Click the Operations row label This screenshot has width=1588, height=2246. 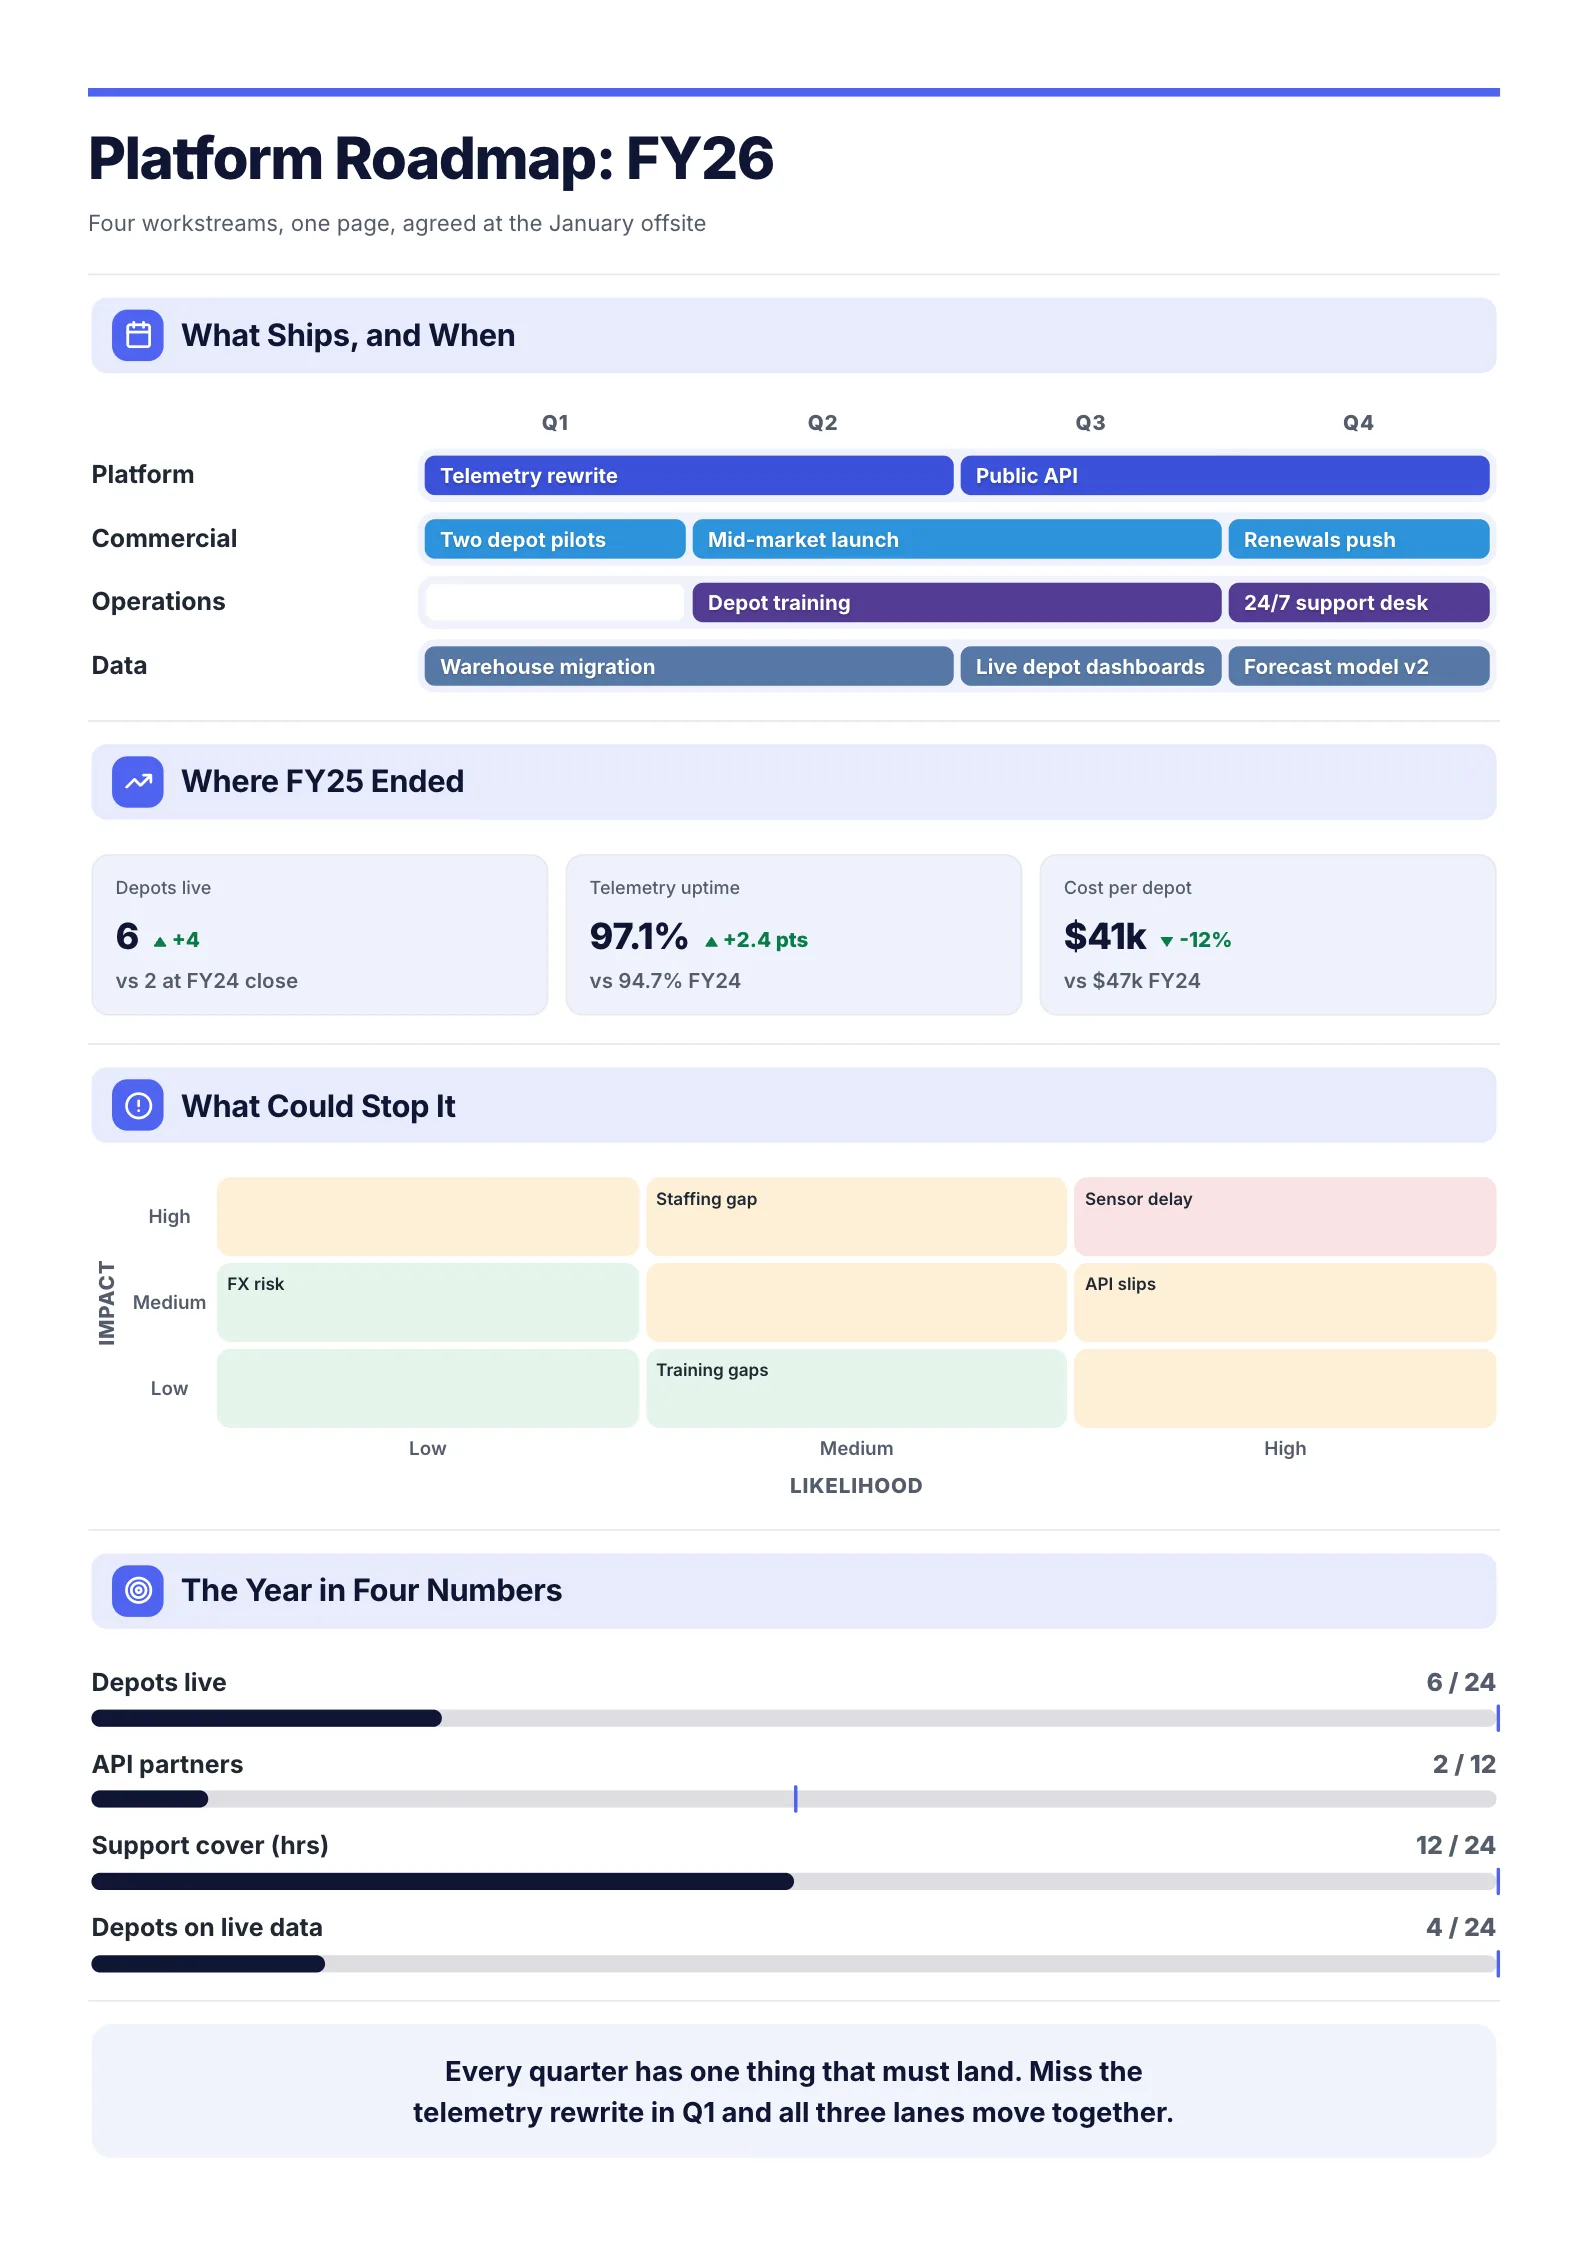(x=158, y=601)
